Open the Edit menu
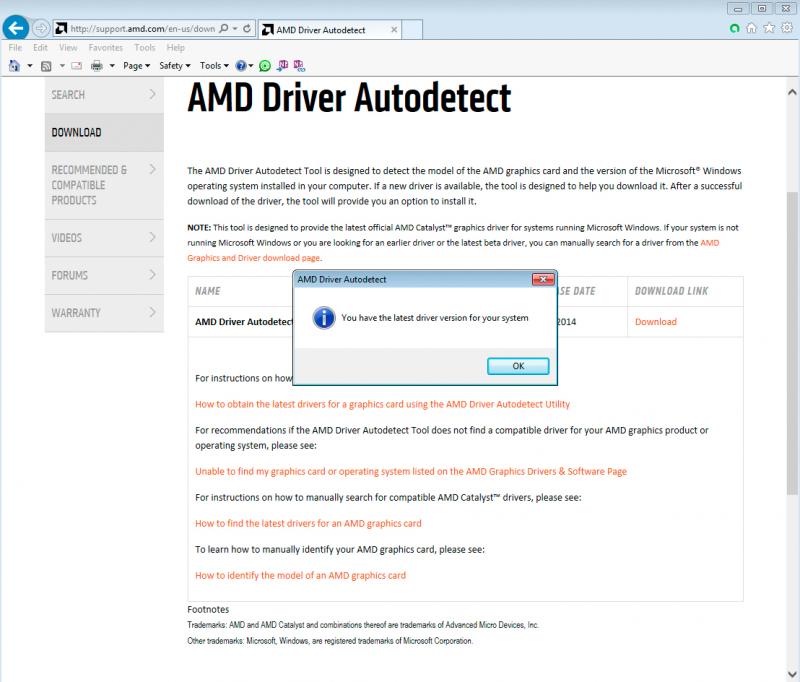This screenshot has height=682, width=800. coord(40,47)
